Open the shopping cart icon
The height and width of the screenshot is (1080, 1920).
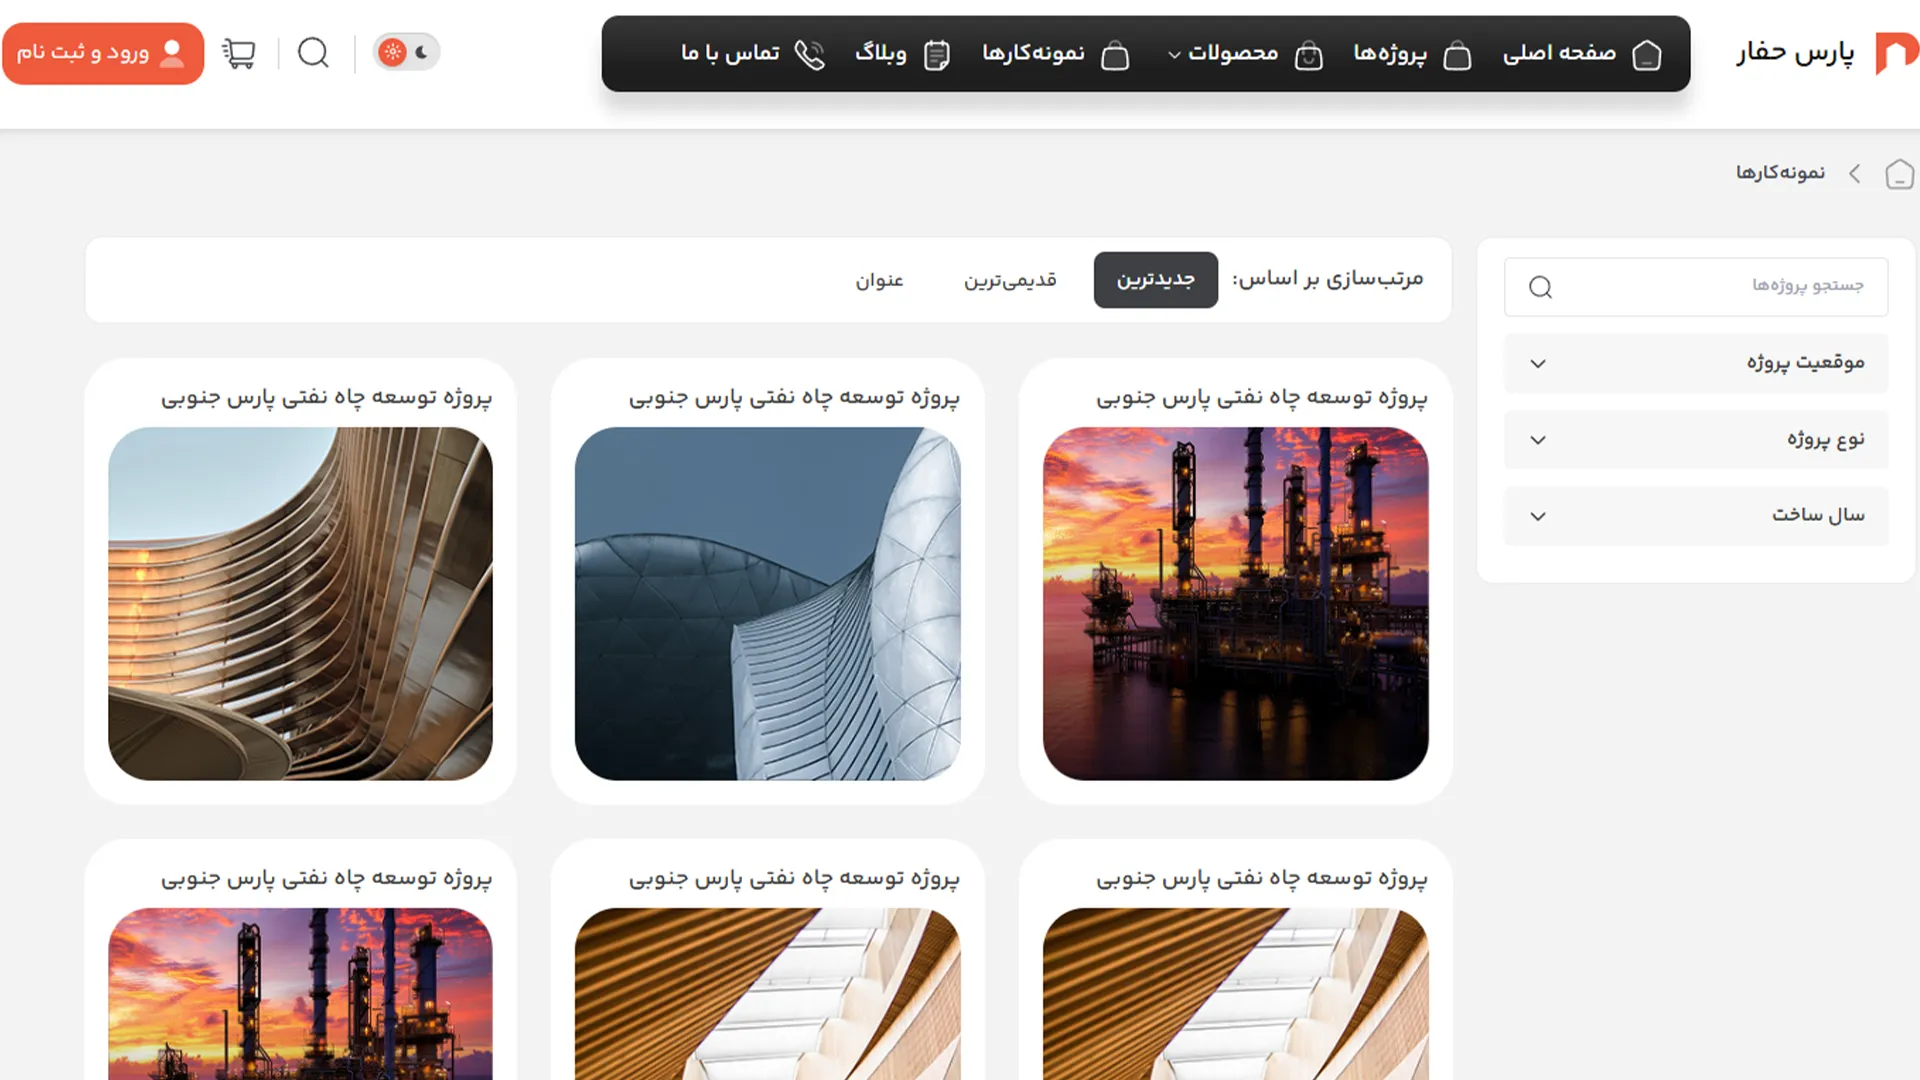click(239, 52)
